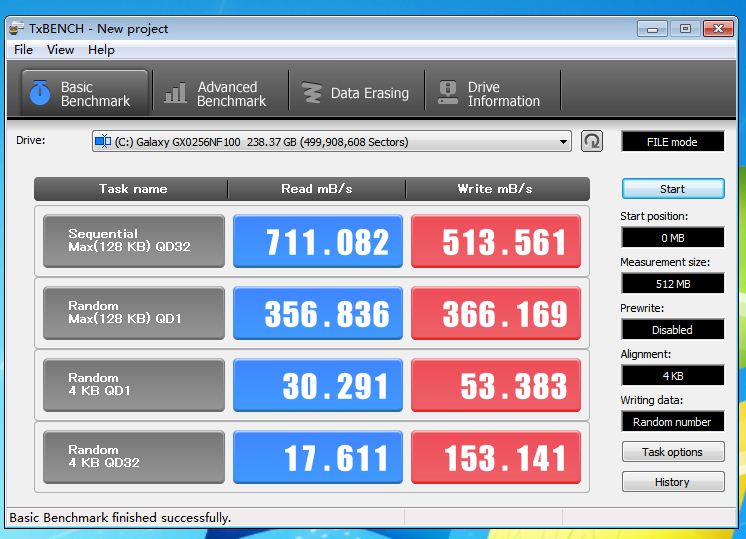Click read result 17.611

[318, 457]
